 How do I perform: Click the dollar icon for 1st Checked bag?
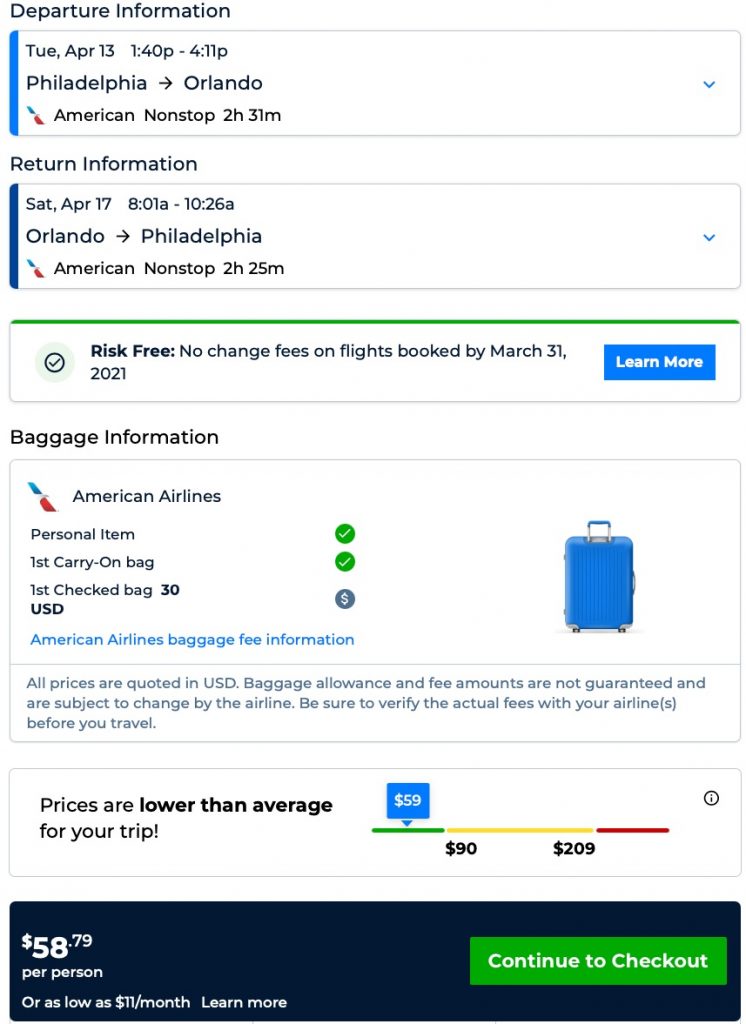pos(345,599)
